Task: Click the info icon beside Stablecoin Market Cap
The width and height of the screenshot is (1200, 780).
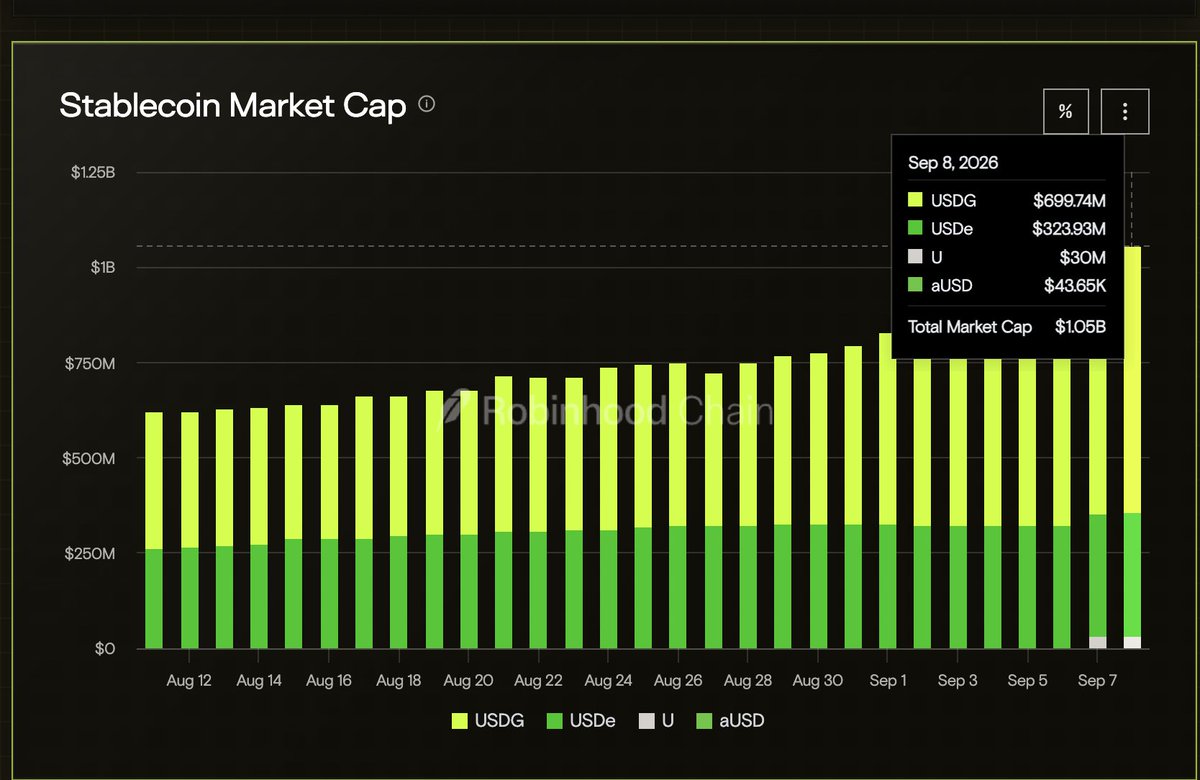Action: coord(427,104)
